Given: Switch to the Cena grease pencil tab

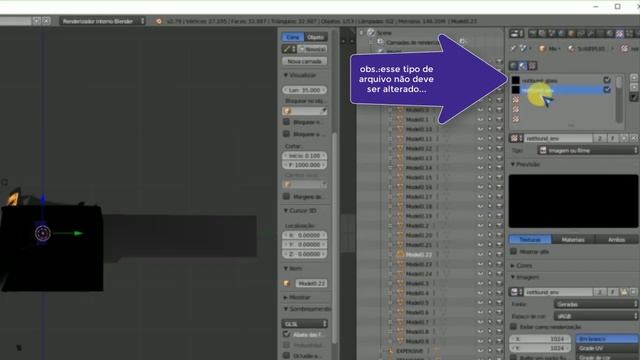Looking at the screenshot, I should click(293, 37).
